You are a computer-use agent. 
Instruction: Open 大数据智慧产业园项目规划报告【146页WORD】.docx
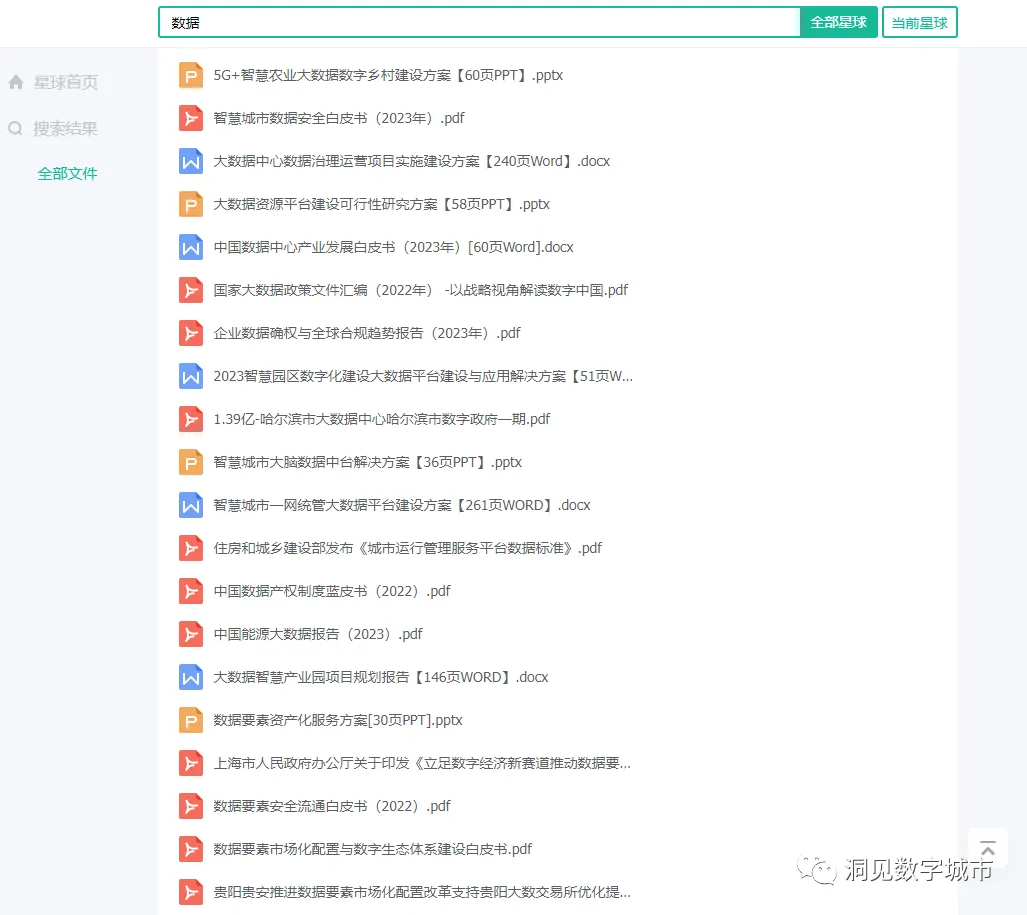click(x=381, y=677)
